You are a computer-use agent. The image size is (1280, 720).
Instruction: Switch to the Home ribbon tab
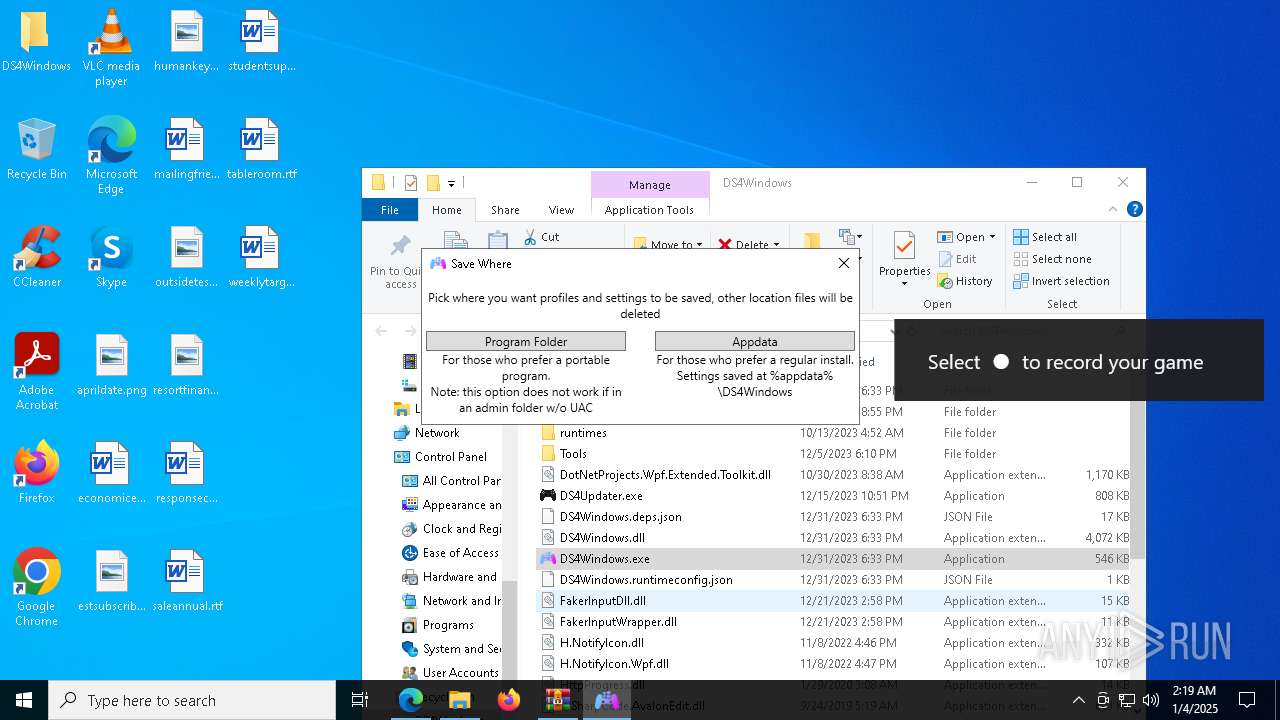click(447, 210)
